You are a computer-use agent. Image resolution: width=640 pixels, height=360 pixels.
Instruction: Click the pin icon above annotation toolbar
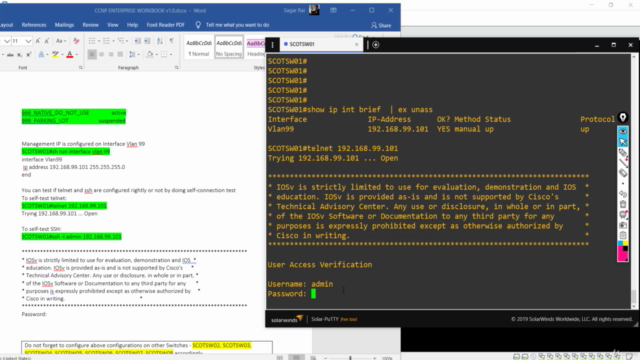coord(623,118)
